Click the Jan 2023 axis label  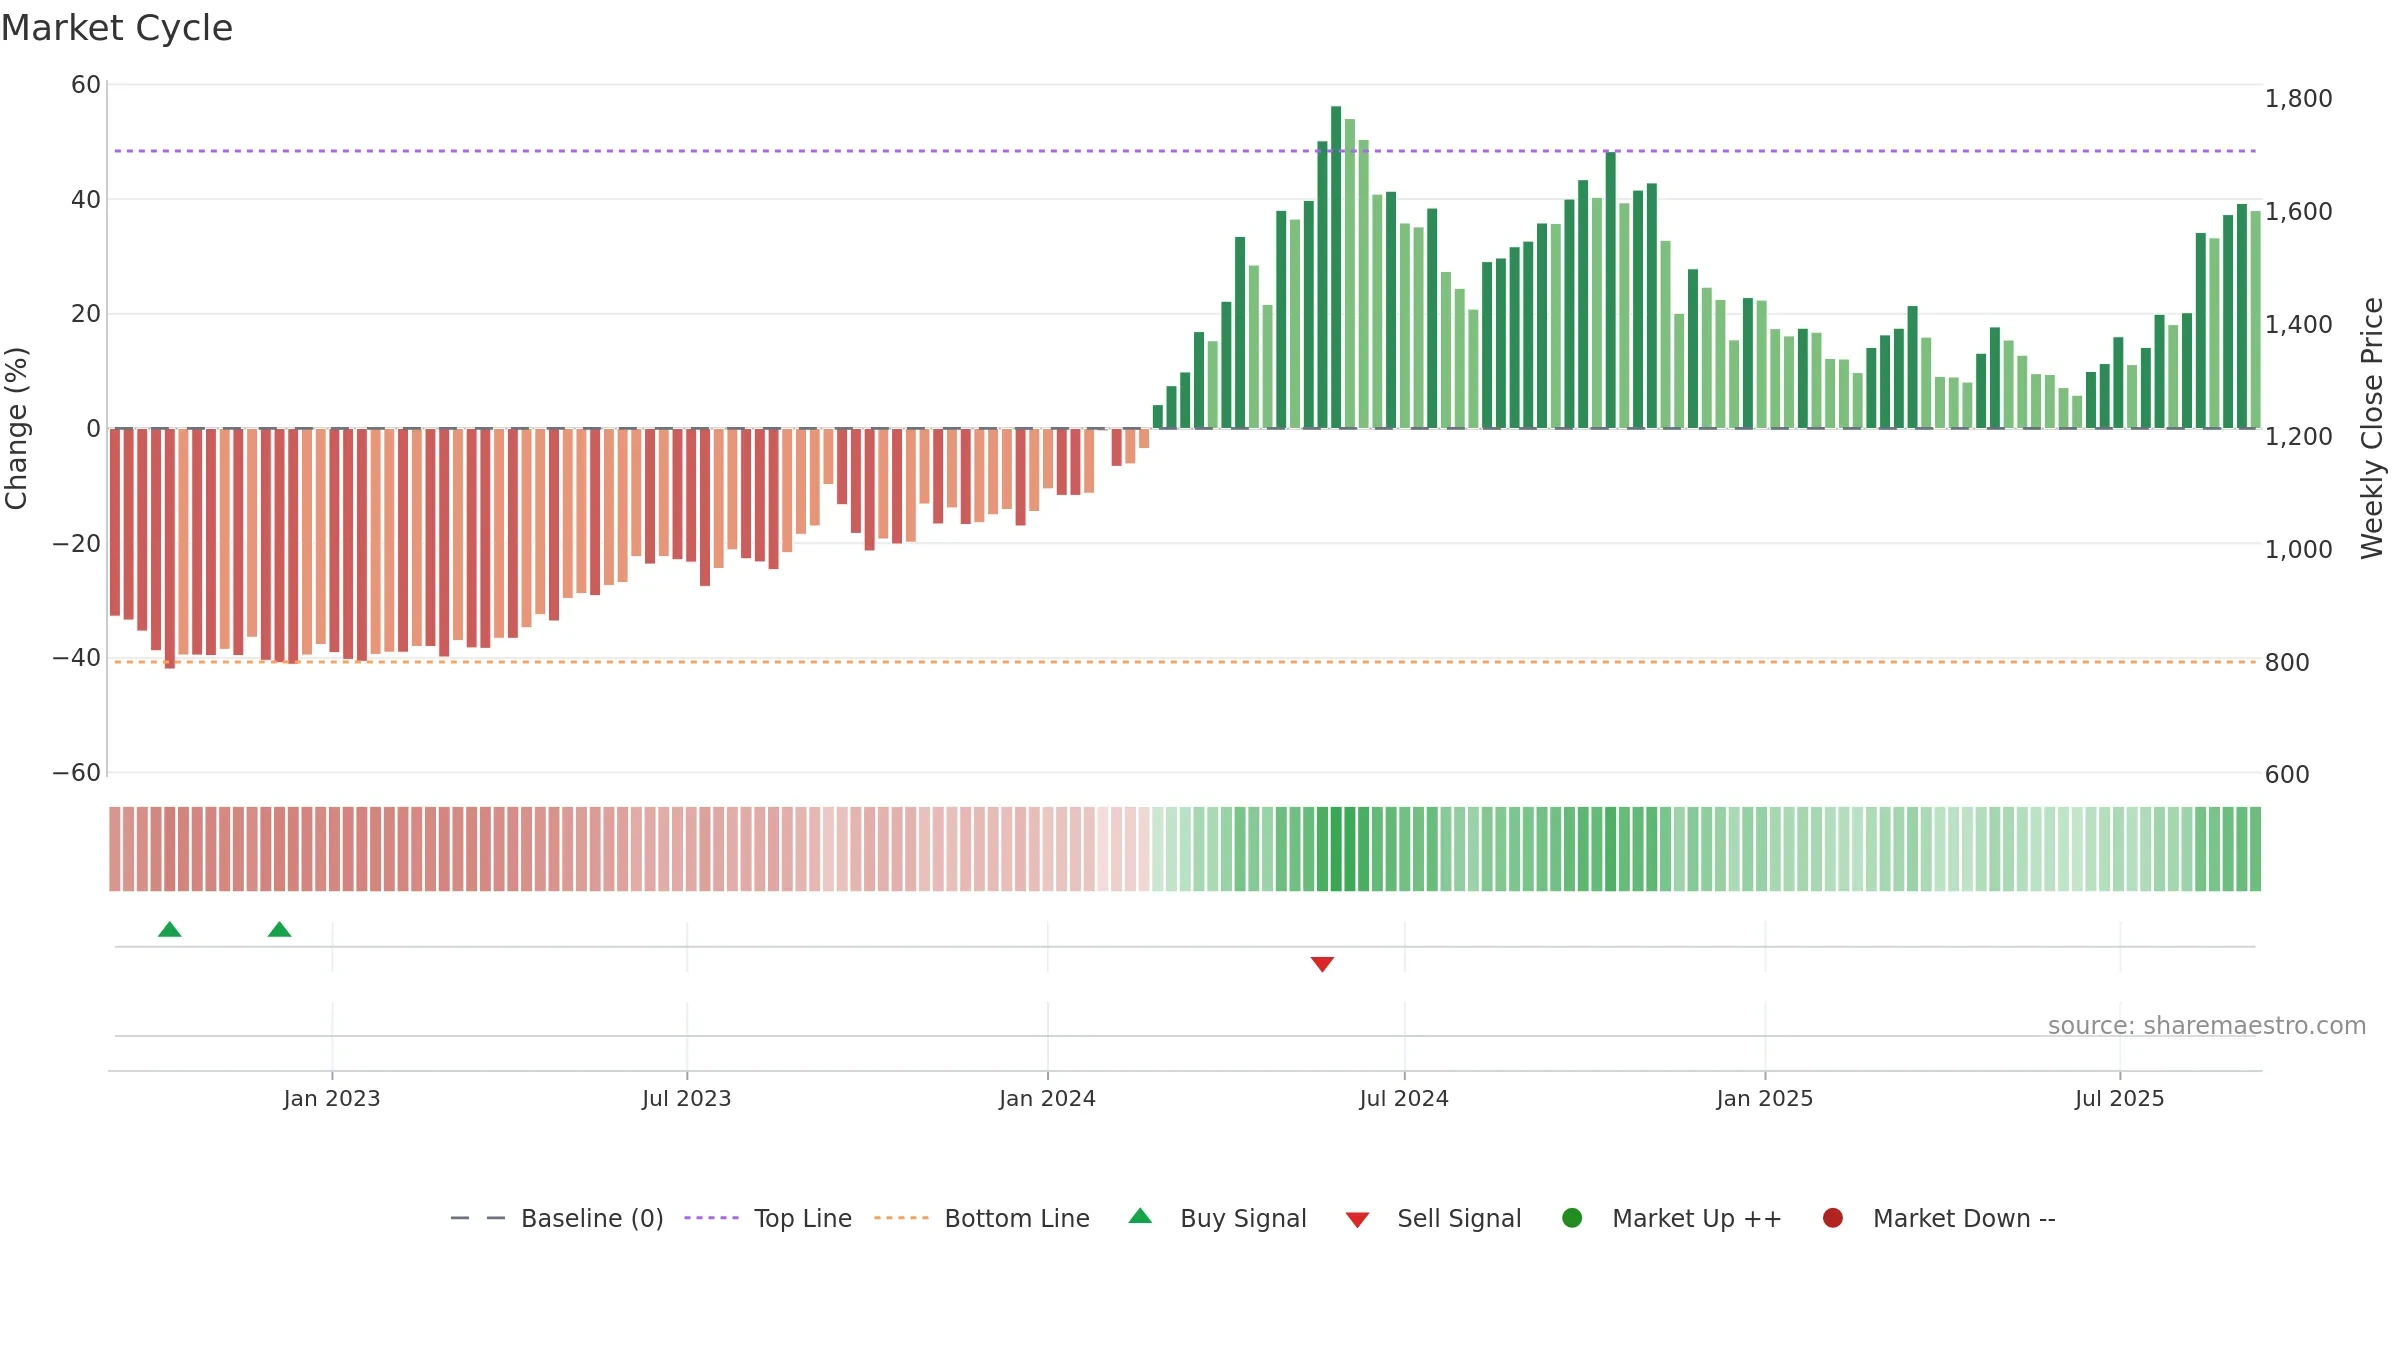[332, 1099]
